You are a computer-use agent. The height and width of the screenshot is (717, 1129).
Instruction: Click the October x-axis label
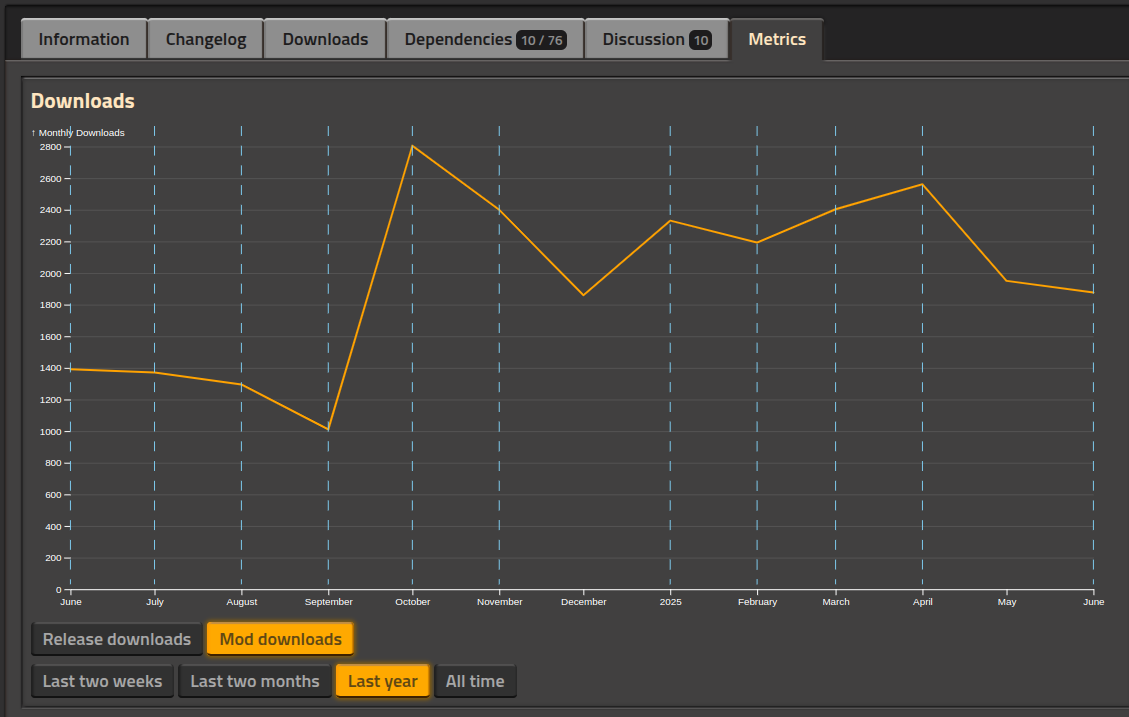pos(413,602)
